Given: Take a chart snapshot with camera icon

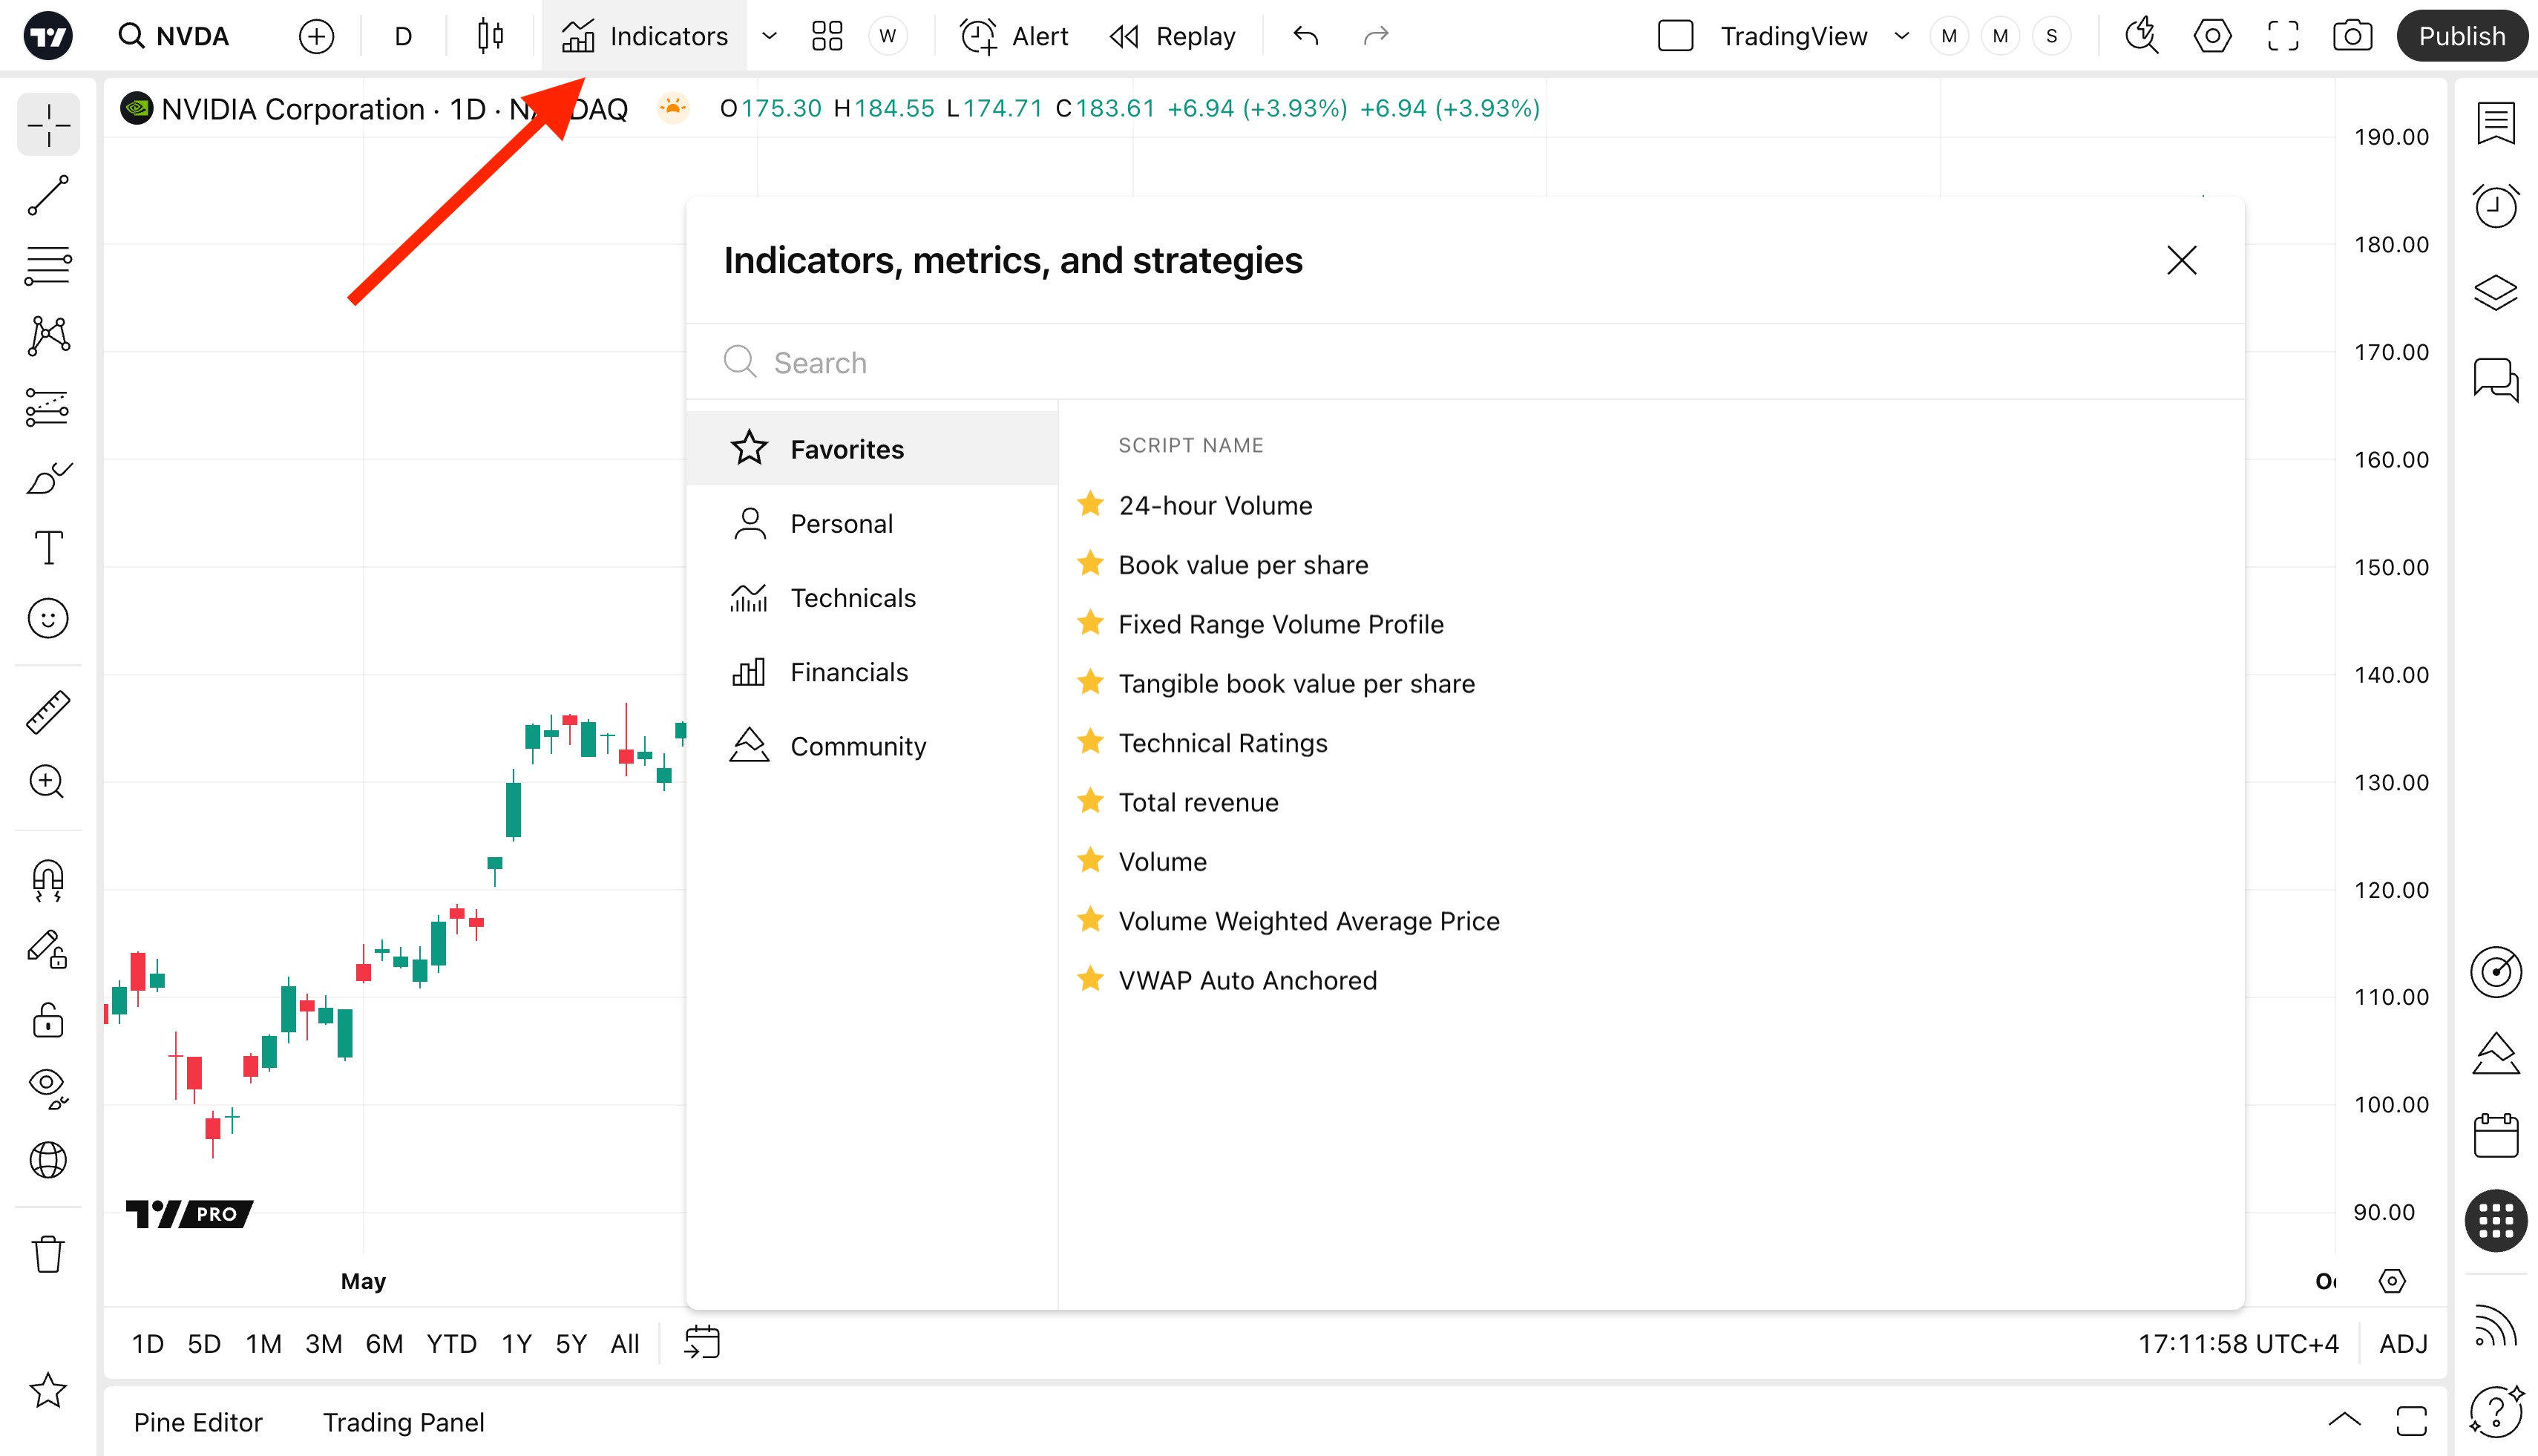Looking at the screenshot, I should point(2352,36).
